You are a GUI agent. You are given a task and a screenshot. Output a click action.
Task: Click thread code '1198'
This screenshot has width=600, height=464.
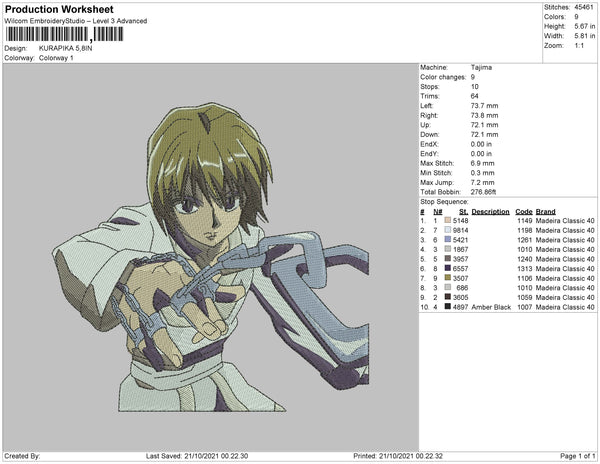525,230
